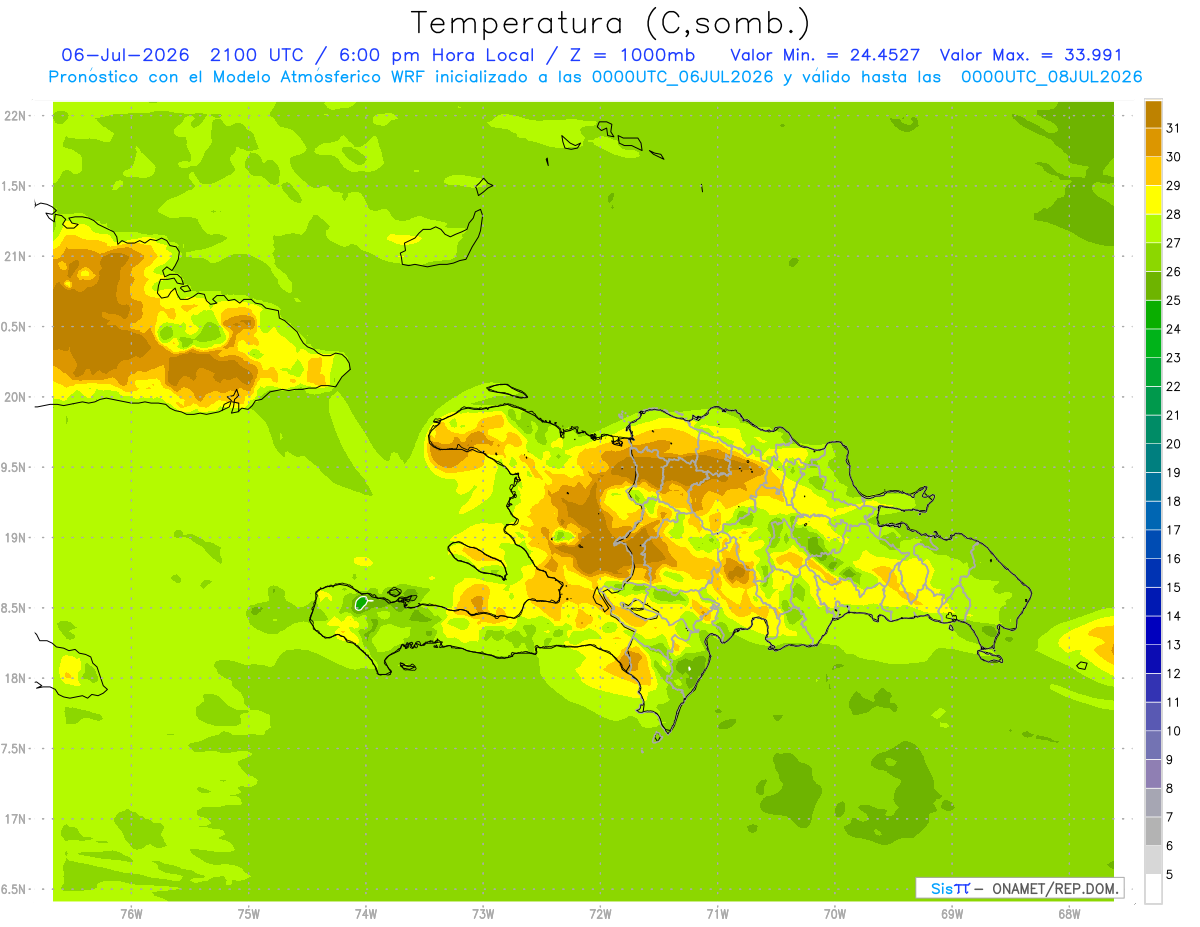This screenshot has width=1200, height=927.
Task: Click the "72W" longitude label
Action: pos(600,914)
